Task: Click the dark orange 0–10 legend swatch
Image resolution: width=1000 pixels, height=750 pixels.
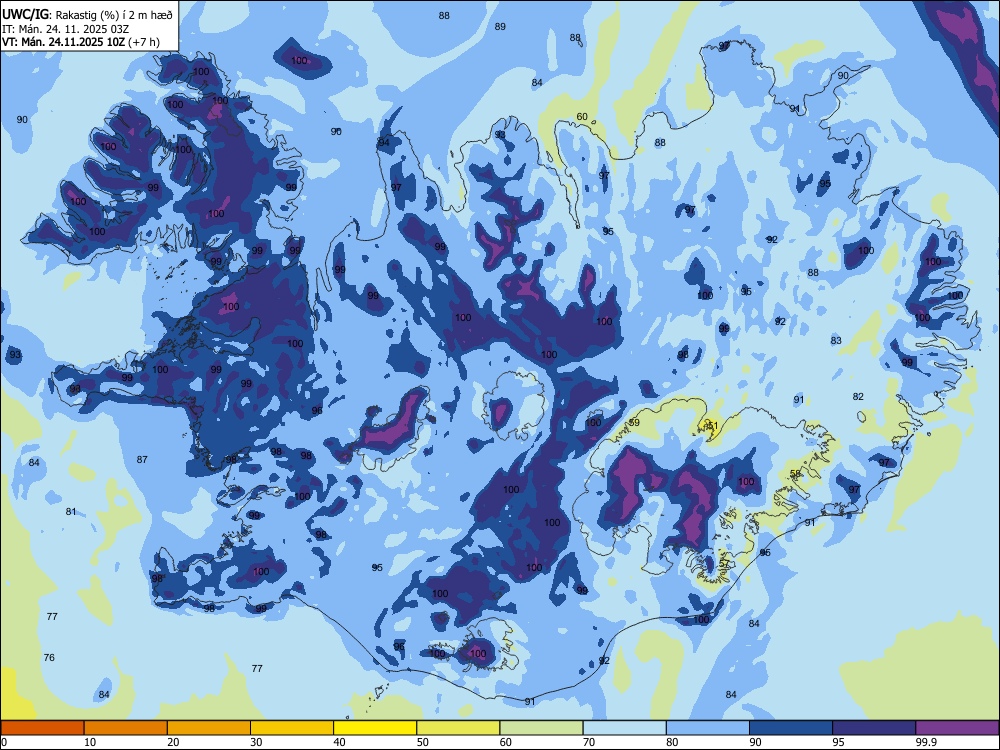Action: point(42,728)
